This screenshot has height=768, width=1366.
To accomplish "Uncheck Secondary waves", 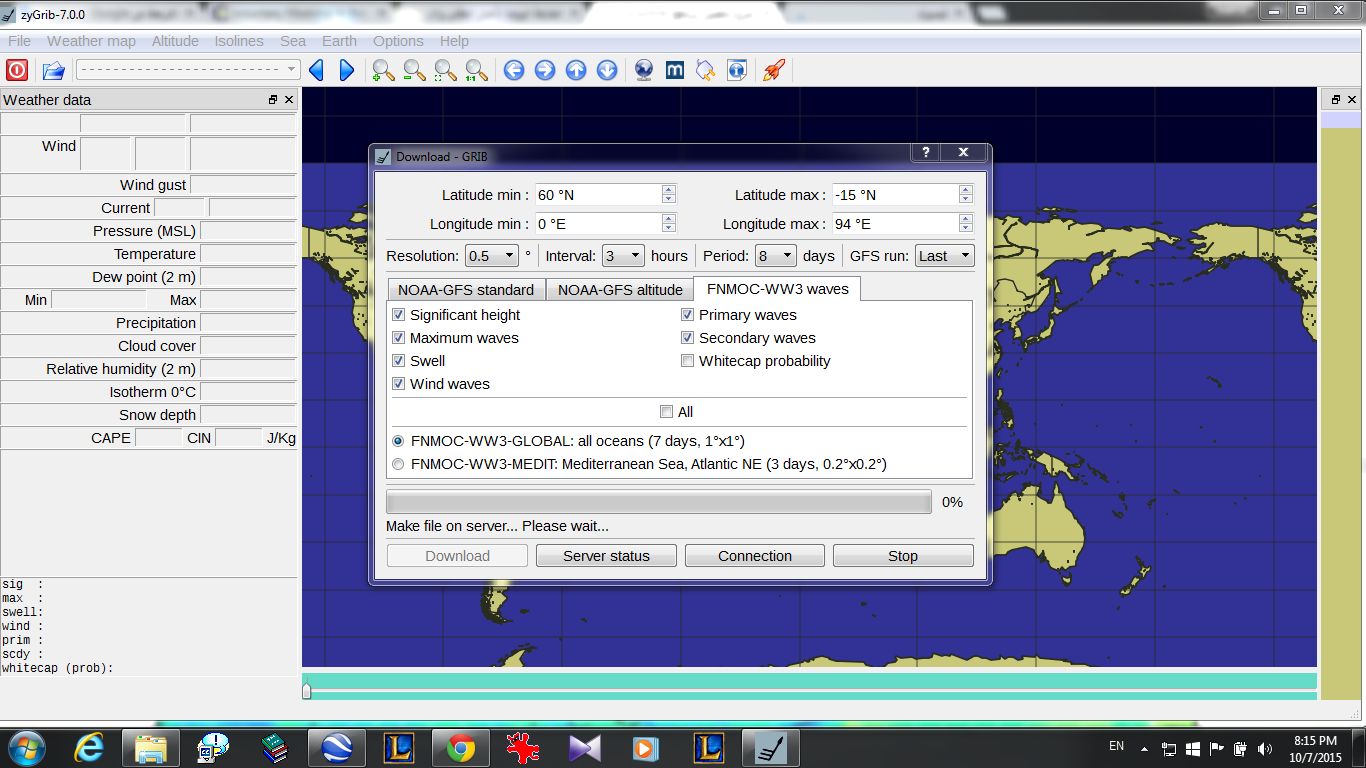I will [x=688, y=338].
